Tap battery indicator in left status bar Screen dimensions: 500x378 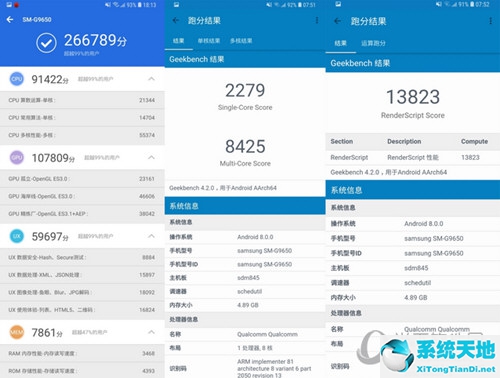pyautogui.click(x=139, y=5)
